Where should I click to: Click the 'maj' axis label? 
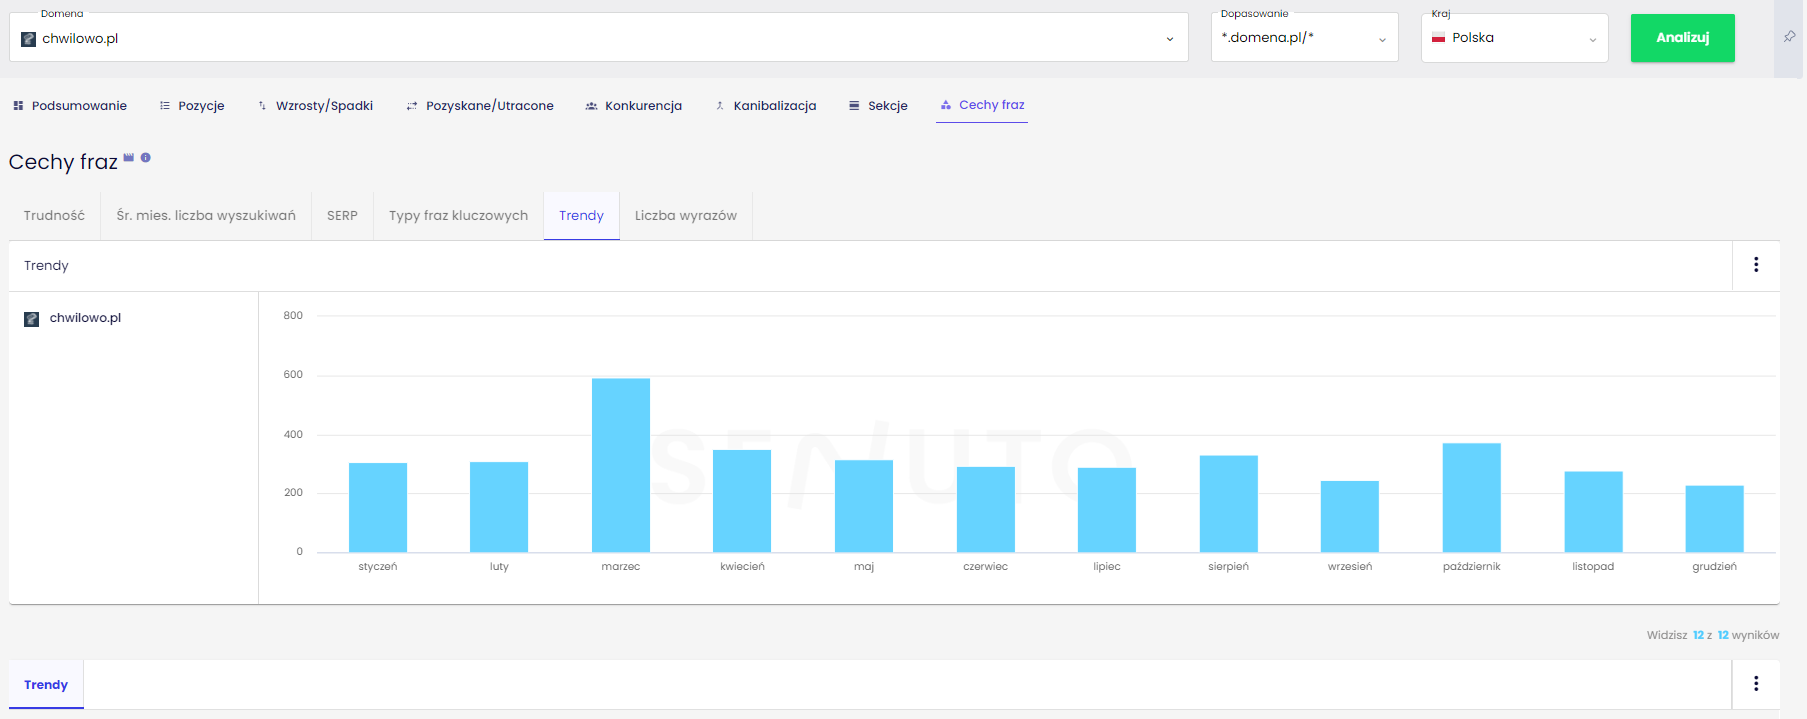point(864,567)
